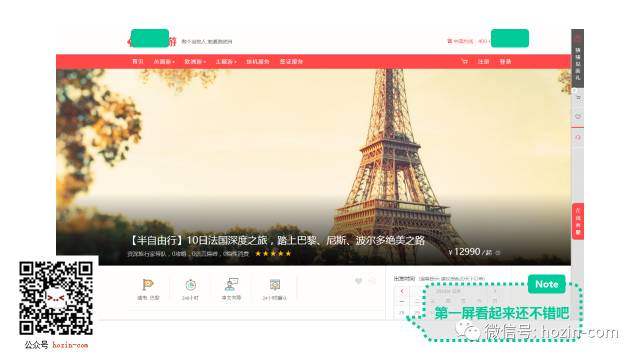Click the certificate feature icon
Screen dimensions: 640x360
coord(275,284)
